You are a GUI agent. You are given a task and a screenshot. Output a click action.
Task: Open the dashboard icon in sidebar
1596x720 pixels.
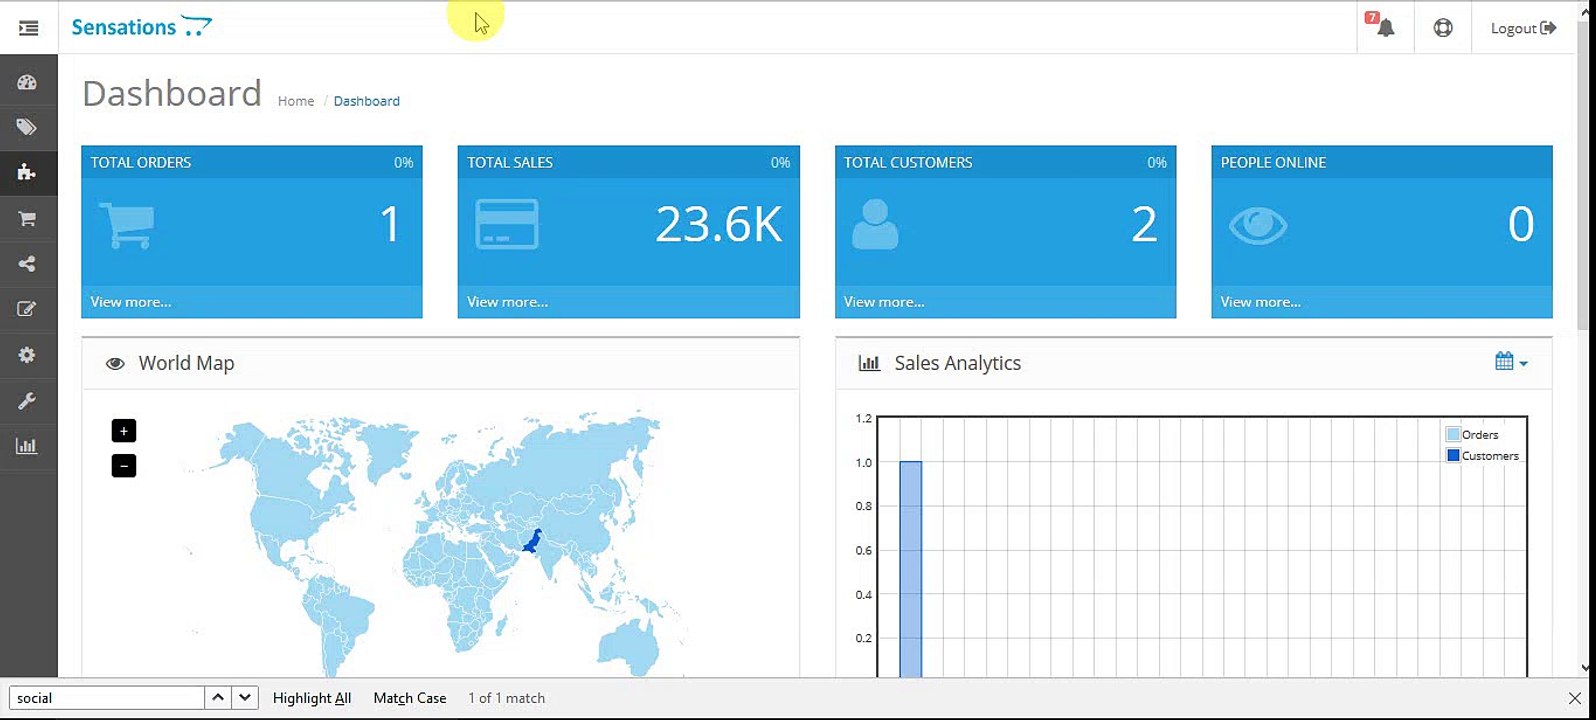click(x=27, y=83)
